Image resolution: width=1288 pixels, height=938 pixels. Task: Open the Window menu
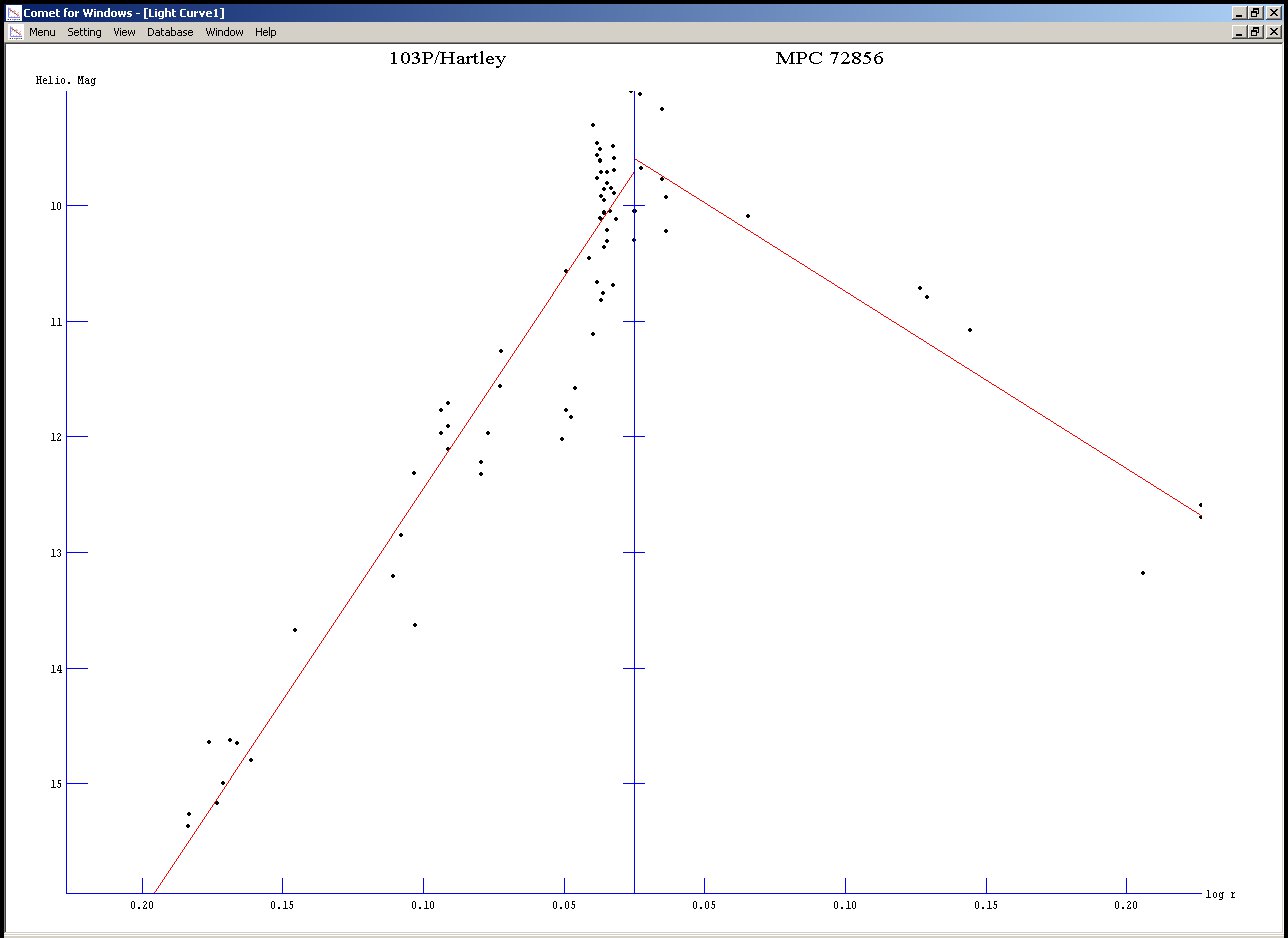(x=224, y=32)
